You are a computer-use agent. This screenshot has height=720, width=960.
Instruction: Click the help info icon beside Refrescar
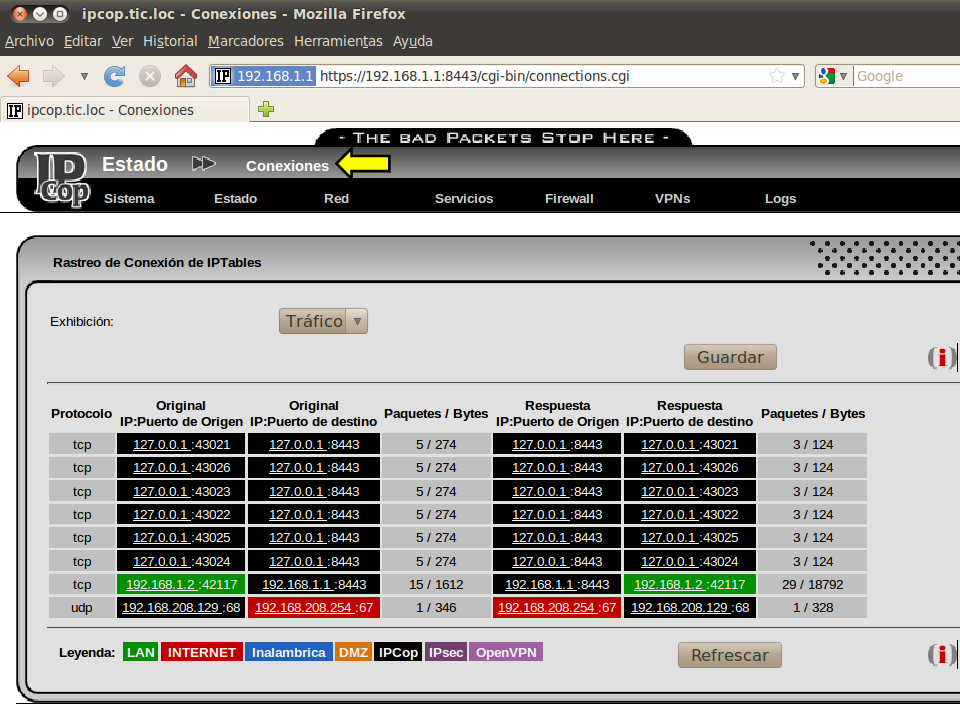click(x=940, y=655)
